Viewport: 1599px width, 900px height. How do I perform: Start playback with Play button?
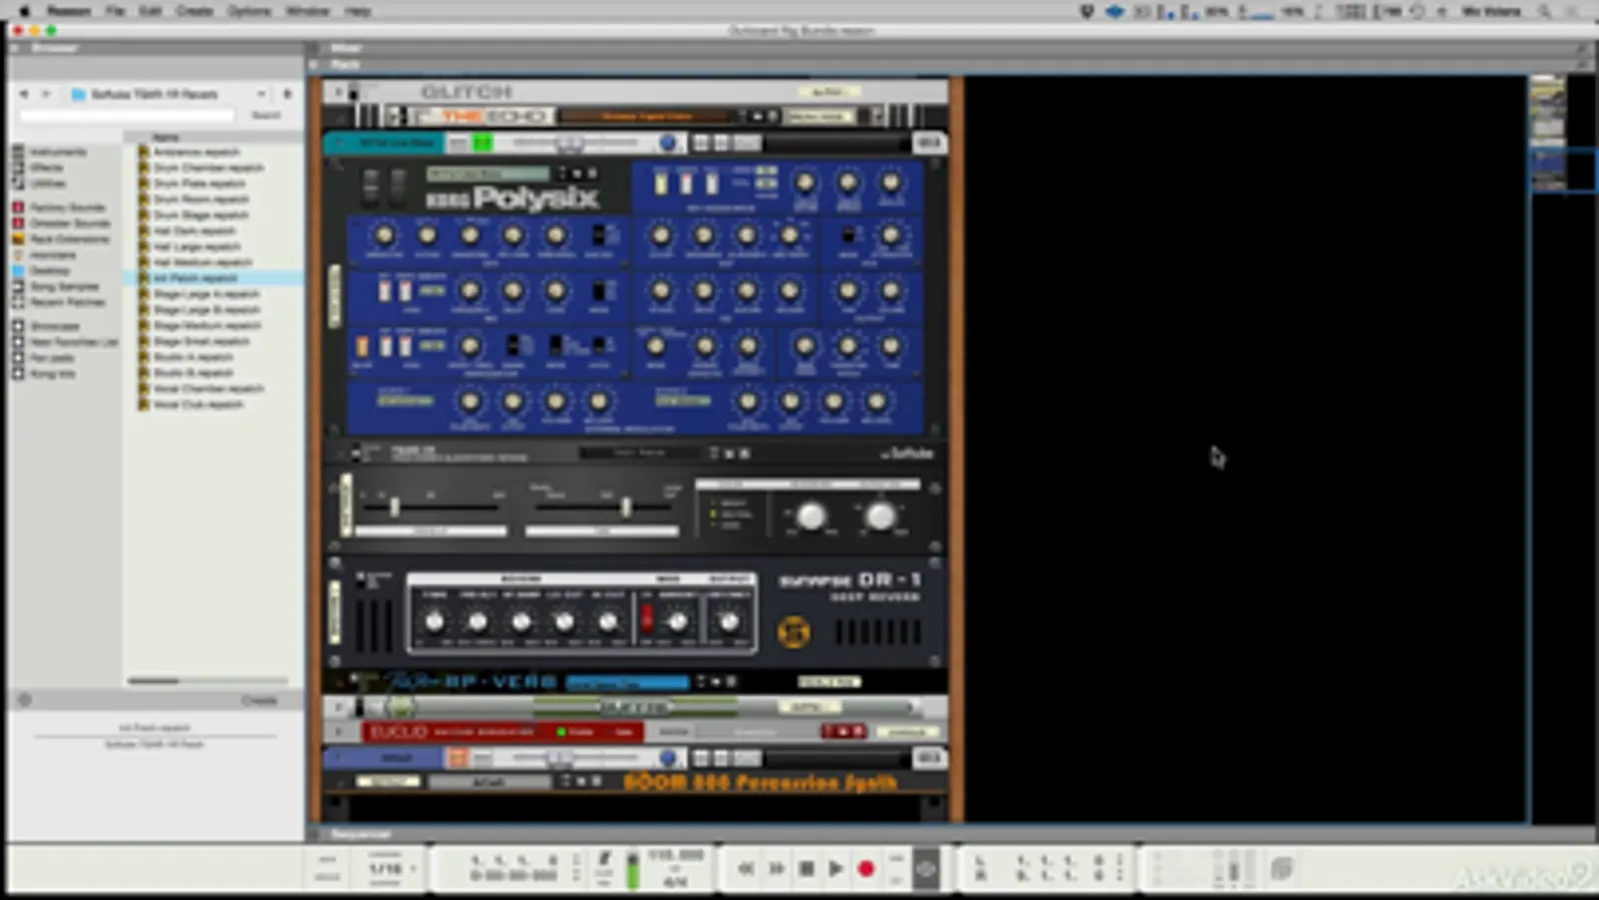coord(836,869)
